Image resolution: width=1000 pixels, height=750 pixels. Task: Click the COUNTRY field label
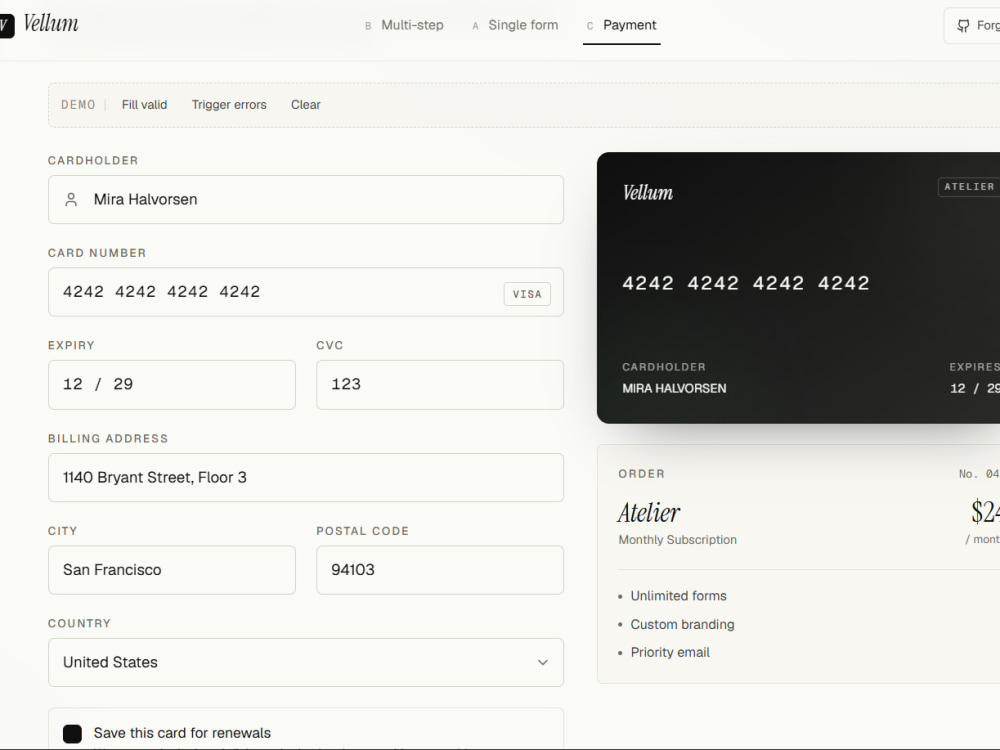pyautogui.click(x=79, y=624)
